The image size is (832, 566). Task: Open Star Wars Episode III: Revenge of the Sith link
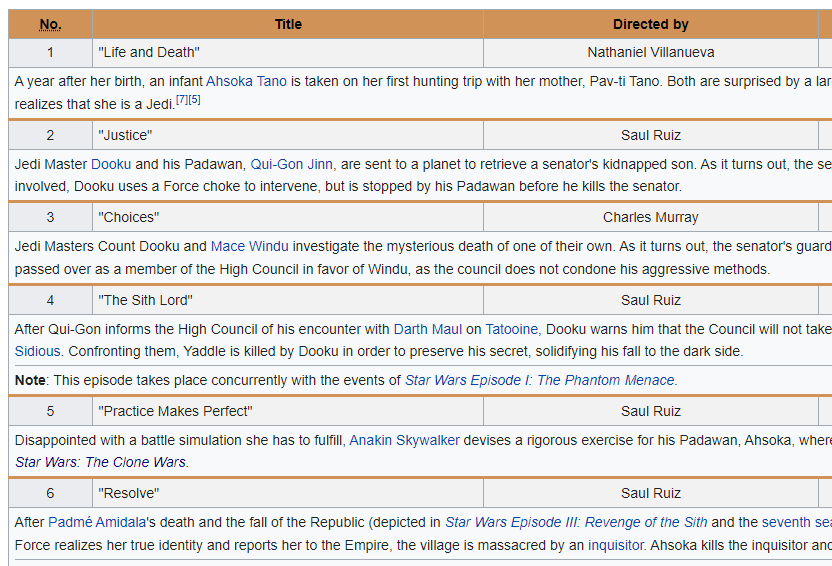(576, 522)
